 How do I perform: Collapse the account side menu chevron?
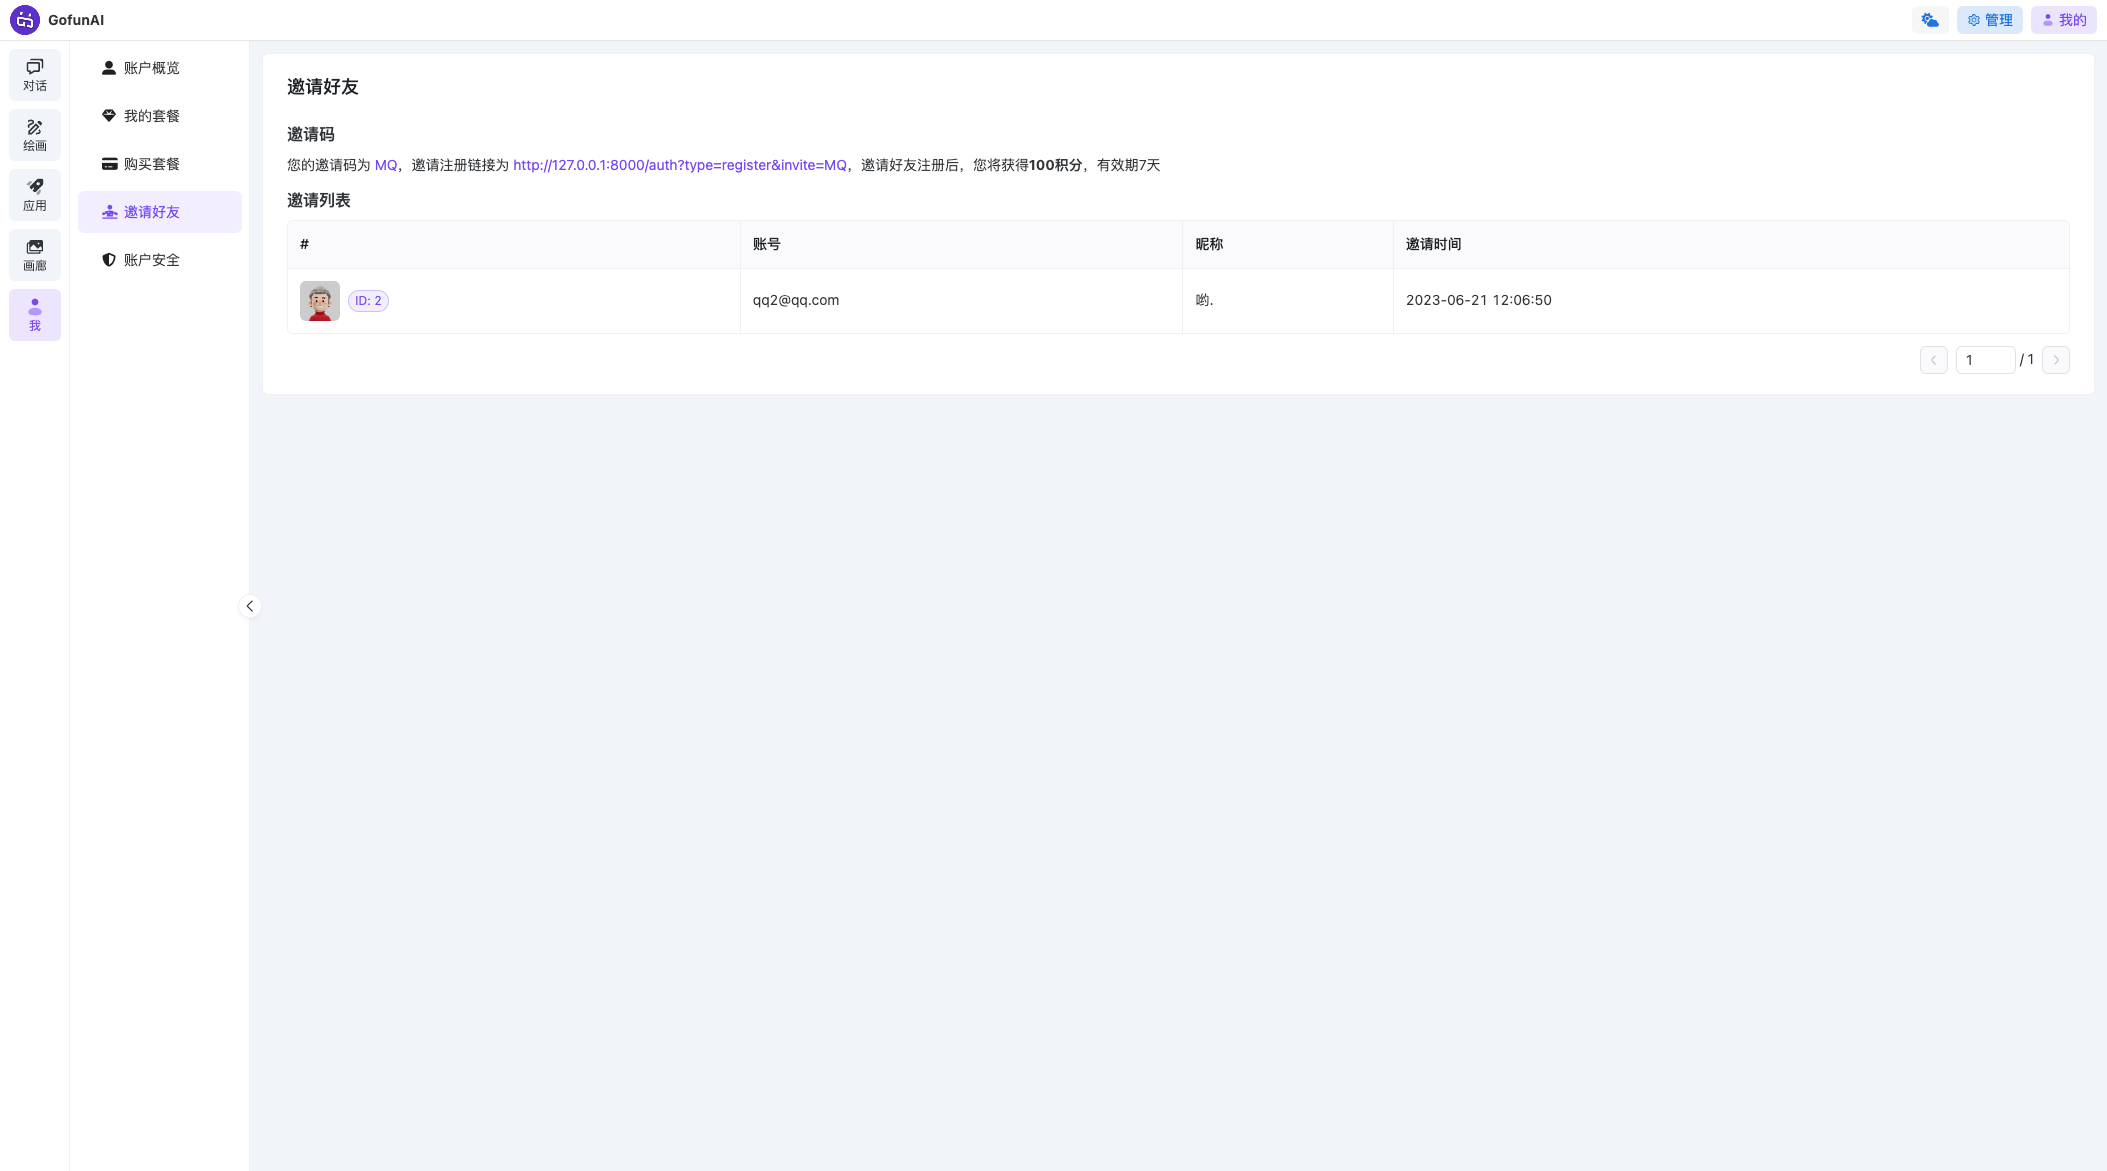pos(250,606)
